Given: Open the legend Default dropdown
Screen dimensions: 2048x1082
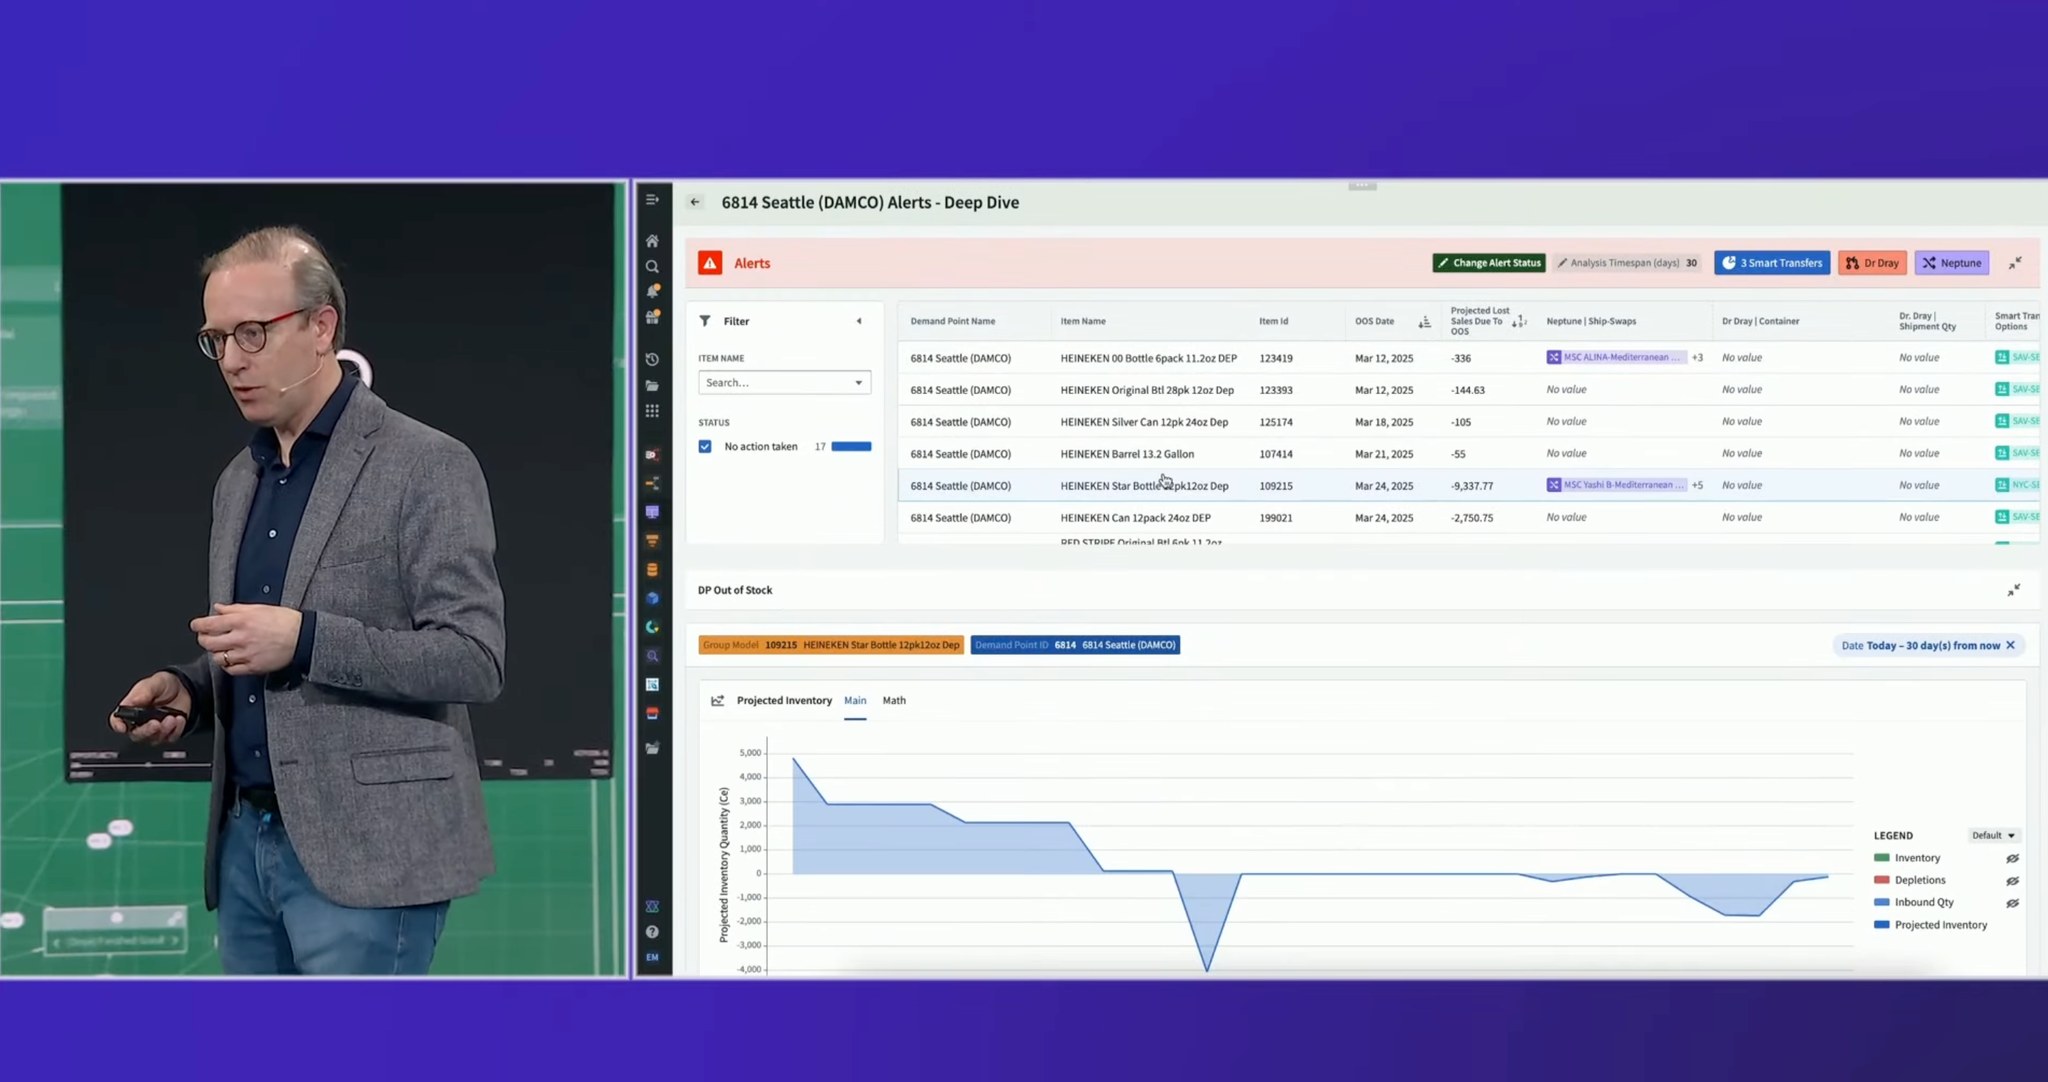Looking at the screenshot, I should (x=1993, y=836).
